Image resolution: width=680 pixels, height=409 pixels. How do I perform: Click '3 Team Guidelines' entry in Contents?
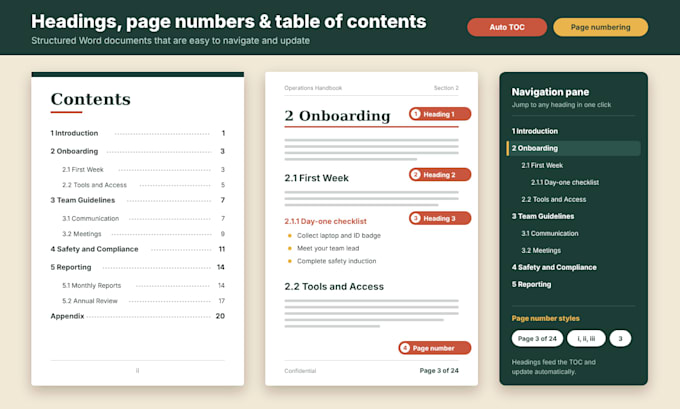click(137, 200)
